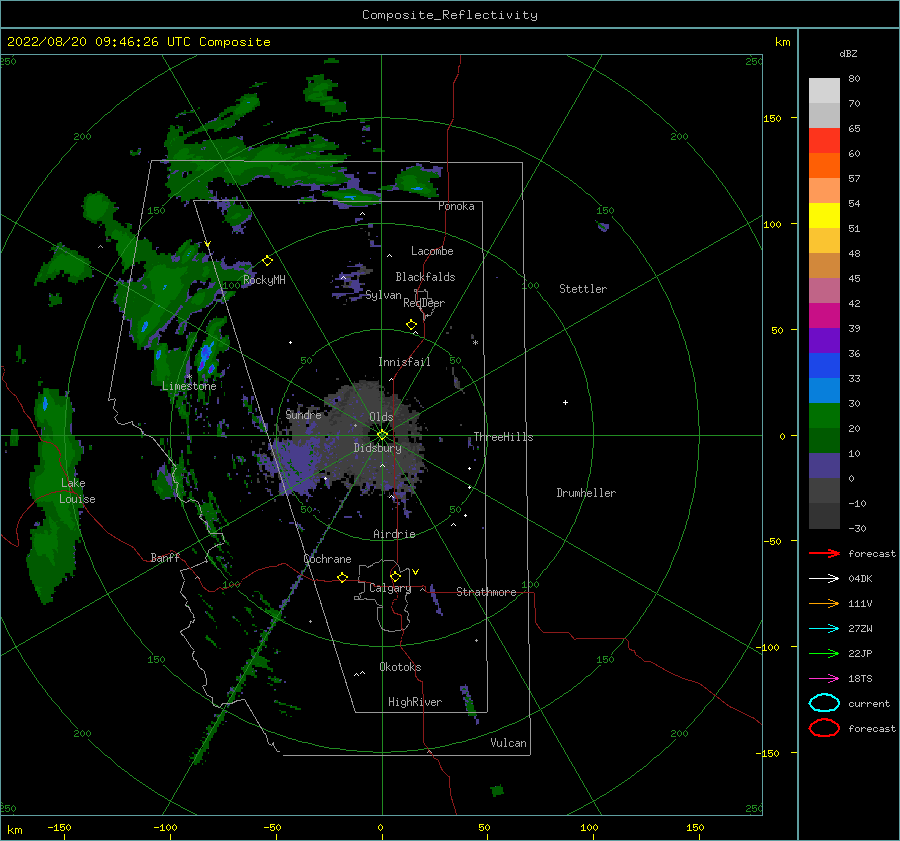
Task: Click the ThreeHills city label
Action: coord(503,437)
